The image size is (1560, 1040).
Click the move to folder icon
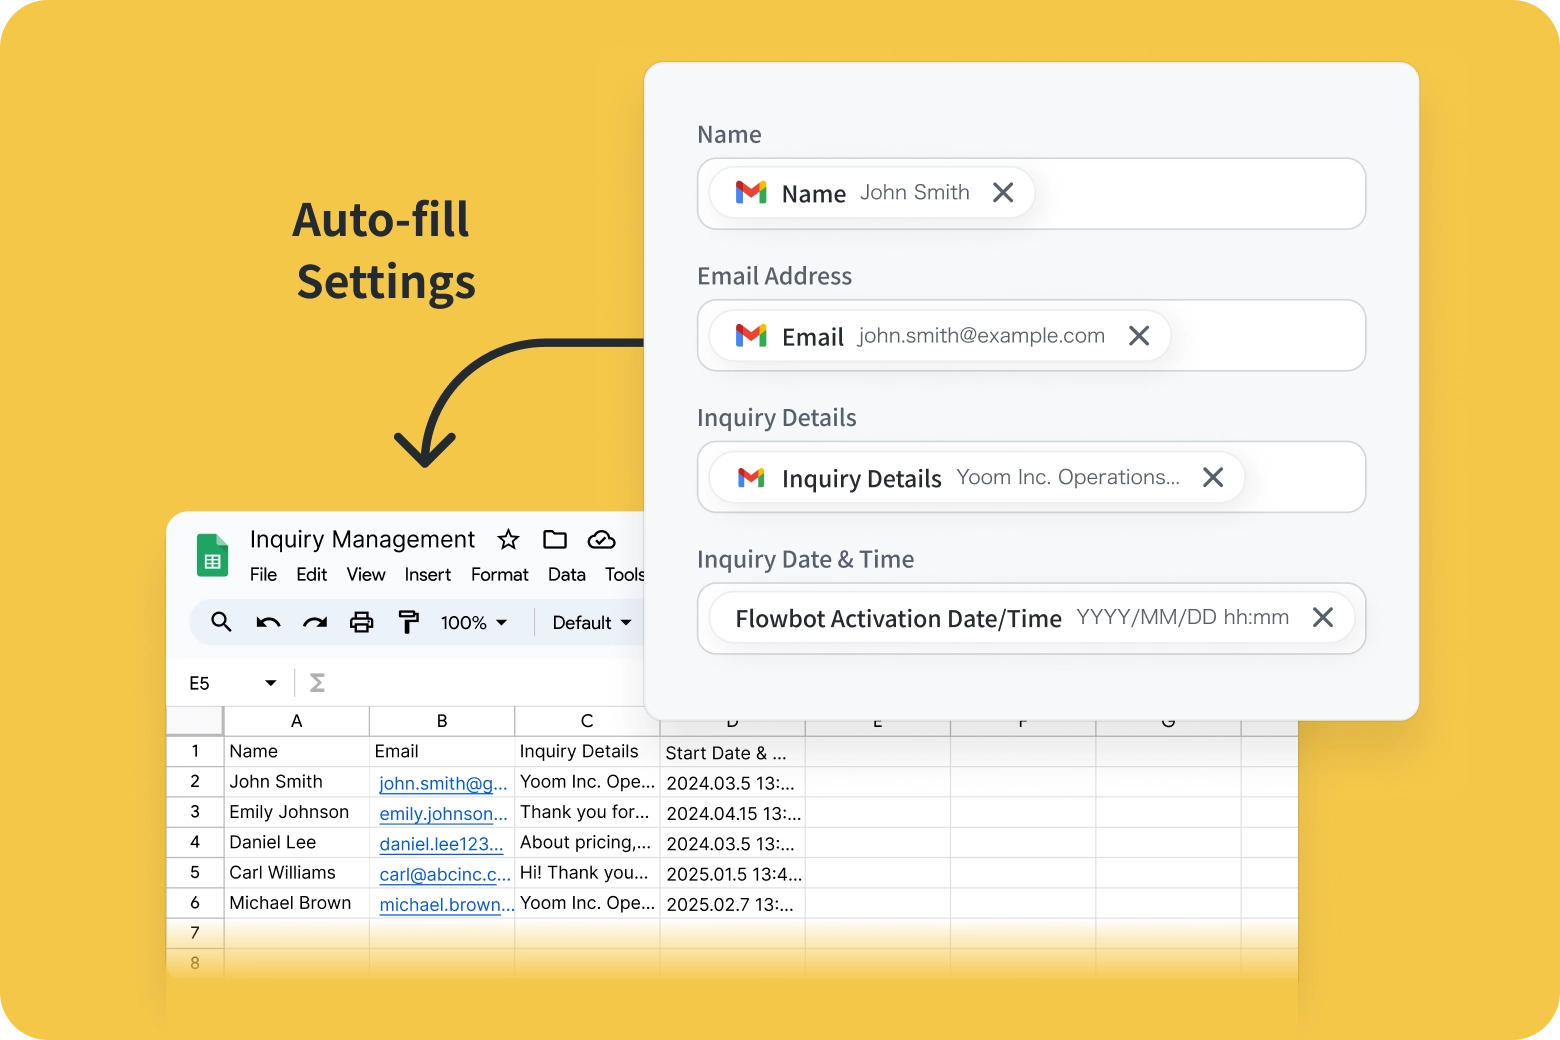(x=555, y=540)
